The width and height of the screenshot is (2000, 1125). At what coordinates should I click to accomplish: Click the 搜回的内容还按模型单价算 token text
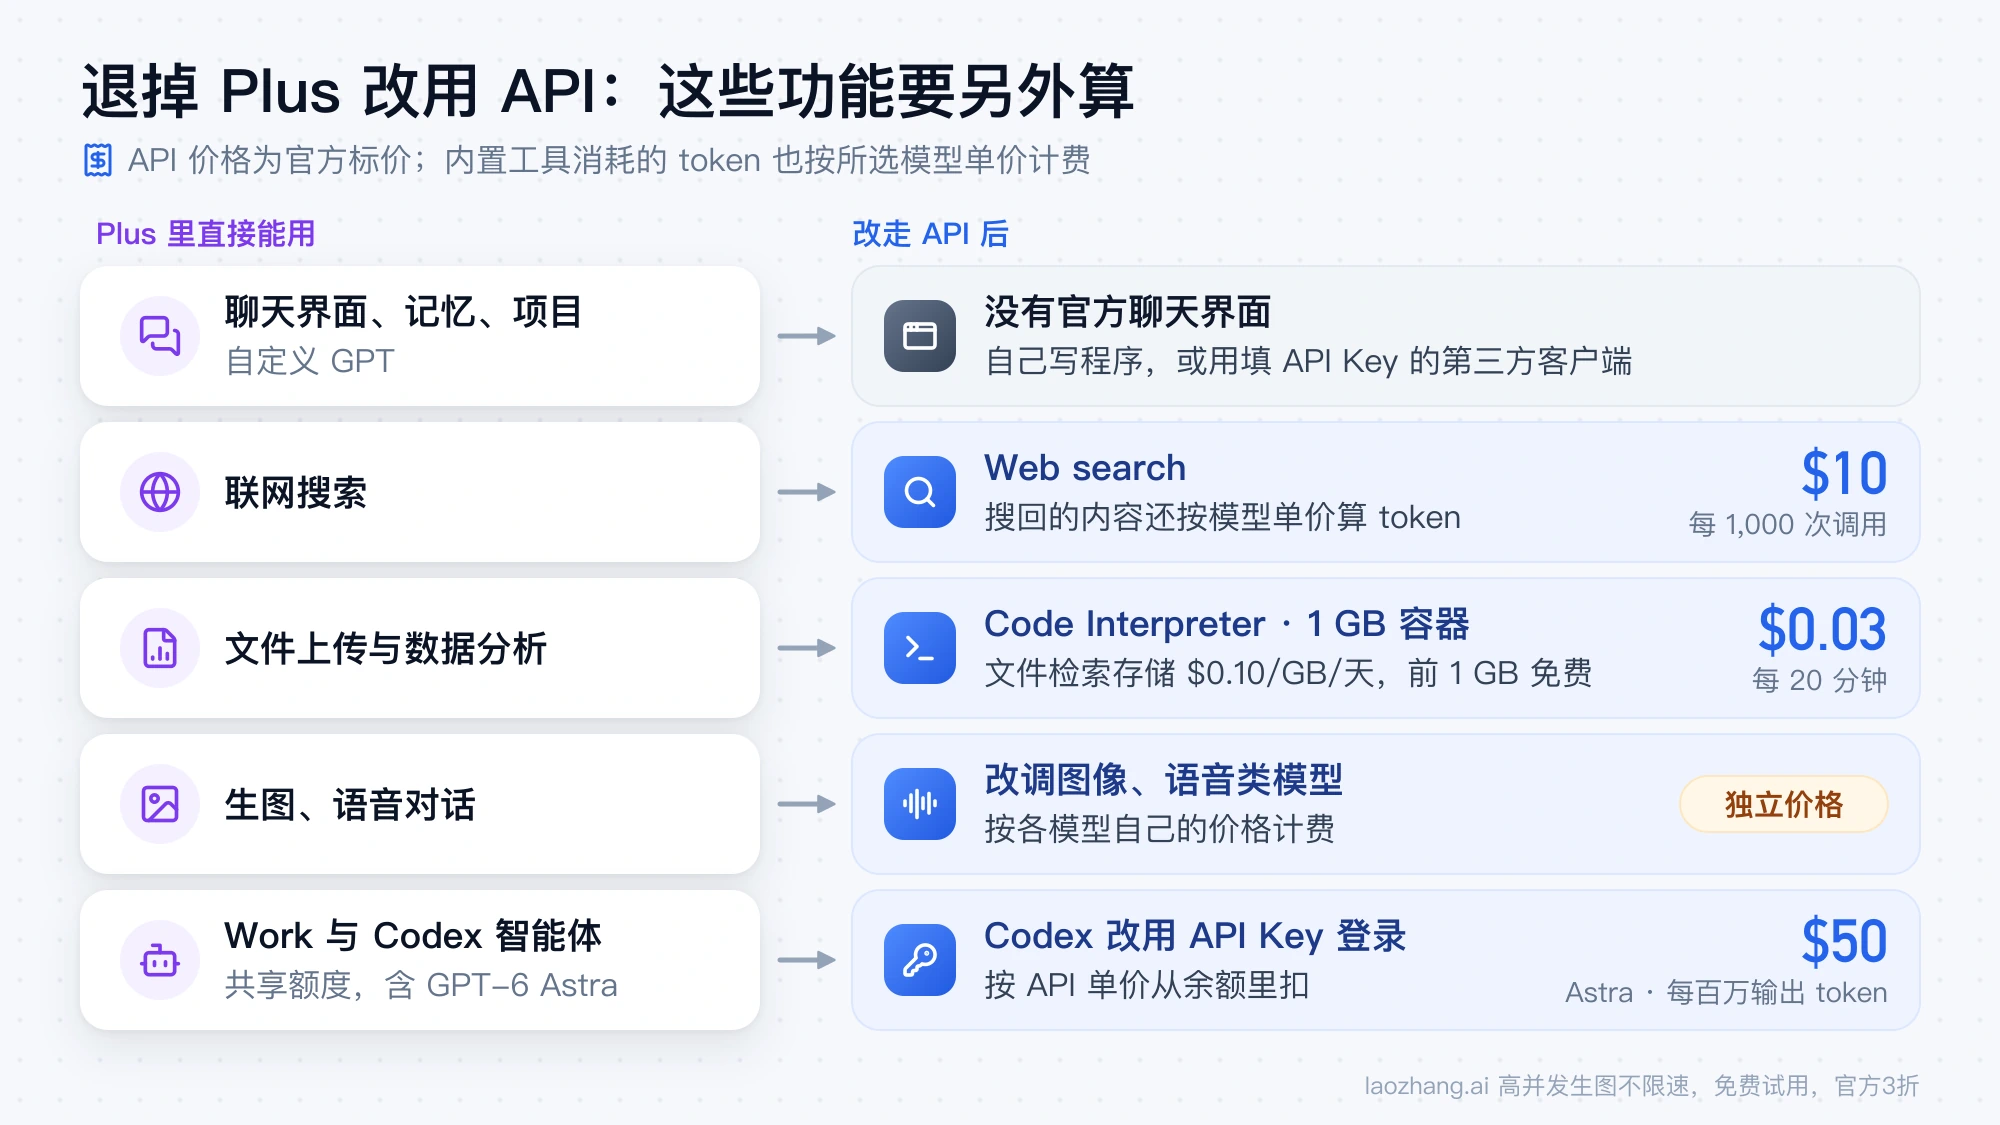(x=1222, y=517)
